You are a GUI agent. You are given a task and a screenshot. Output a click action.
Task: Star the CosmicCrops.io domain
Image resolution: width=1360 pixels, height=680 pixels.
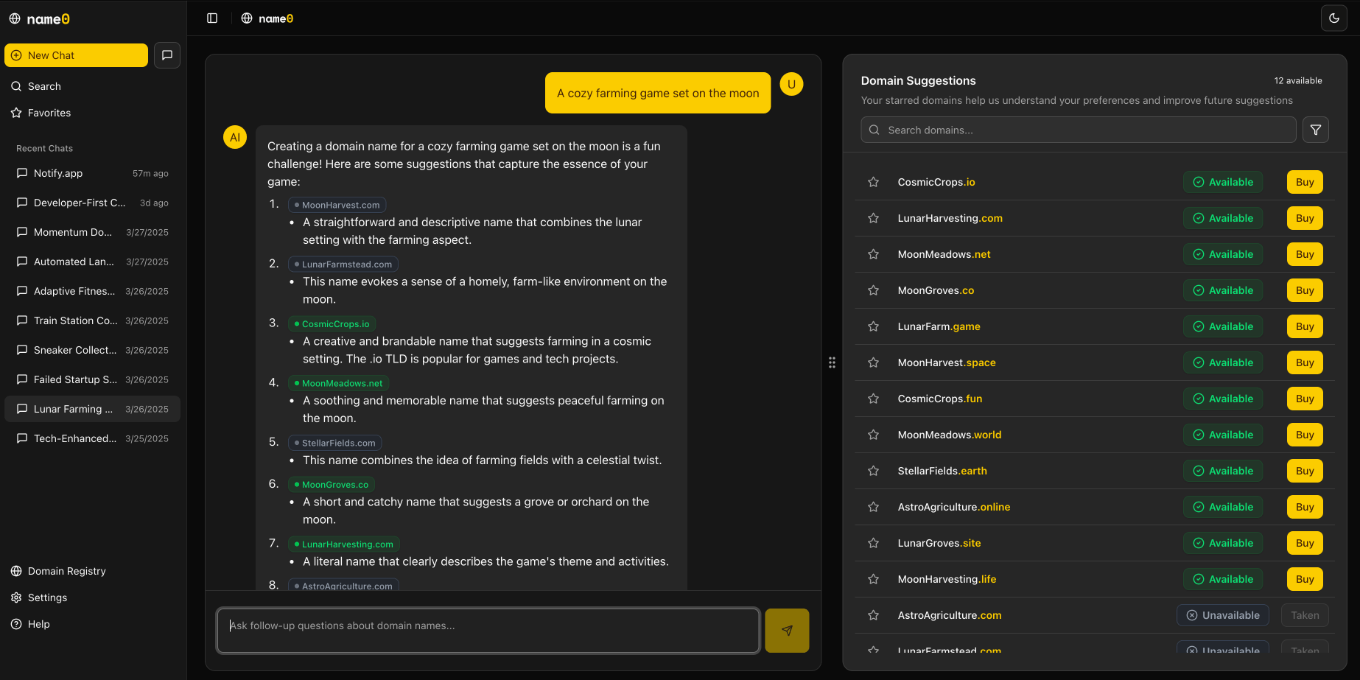[x=873, y=182]
